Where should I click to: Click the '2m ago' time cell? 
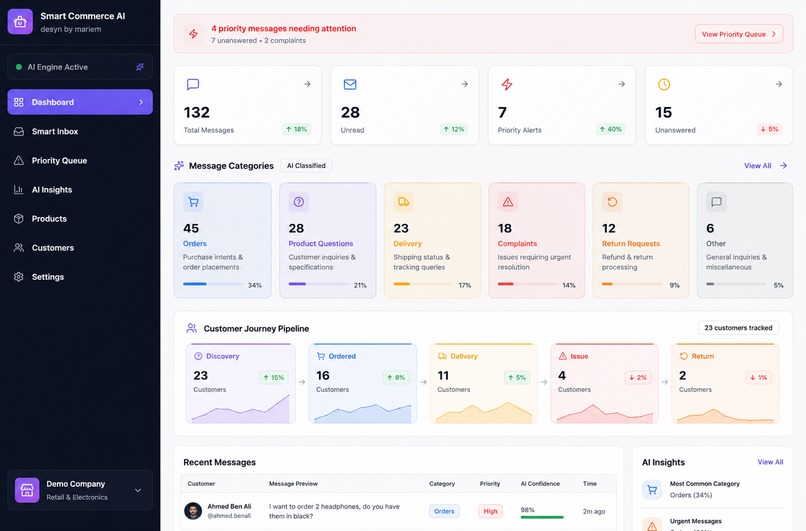click(594, 511)
